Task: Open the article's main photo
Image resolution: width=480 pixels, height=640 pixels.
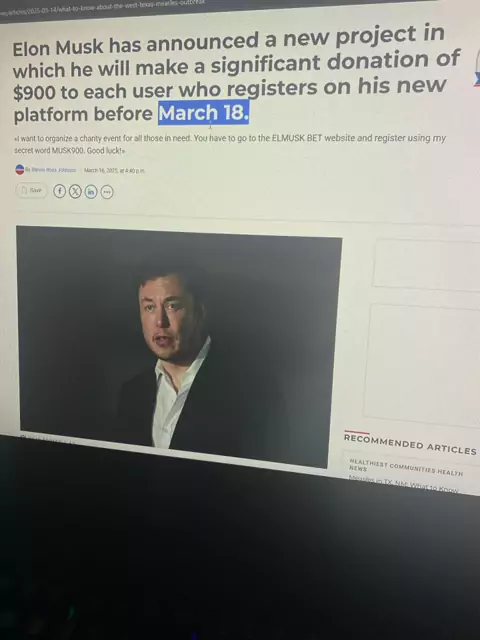Action: click(x=179, y=346)
